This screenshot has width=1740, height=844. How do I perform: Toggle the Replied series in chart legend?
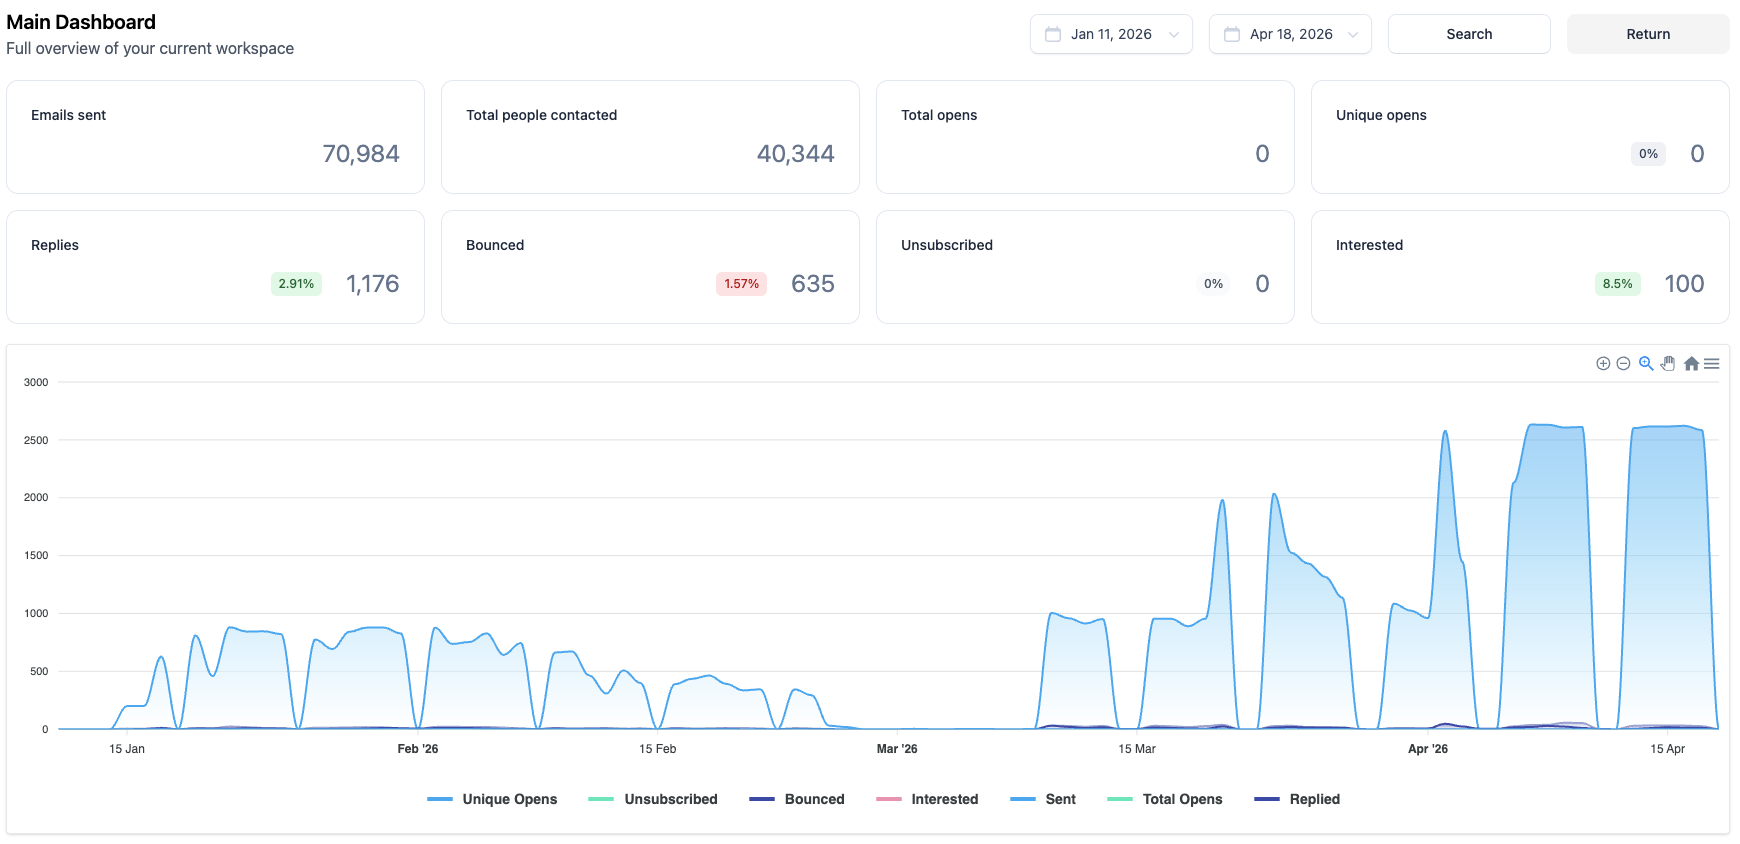[x=1297, y=799]
